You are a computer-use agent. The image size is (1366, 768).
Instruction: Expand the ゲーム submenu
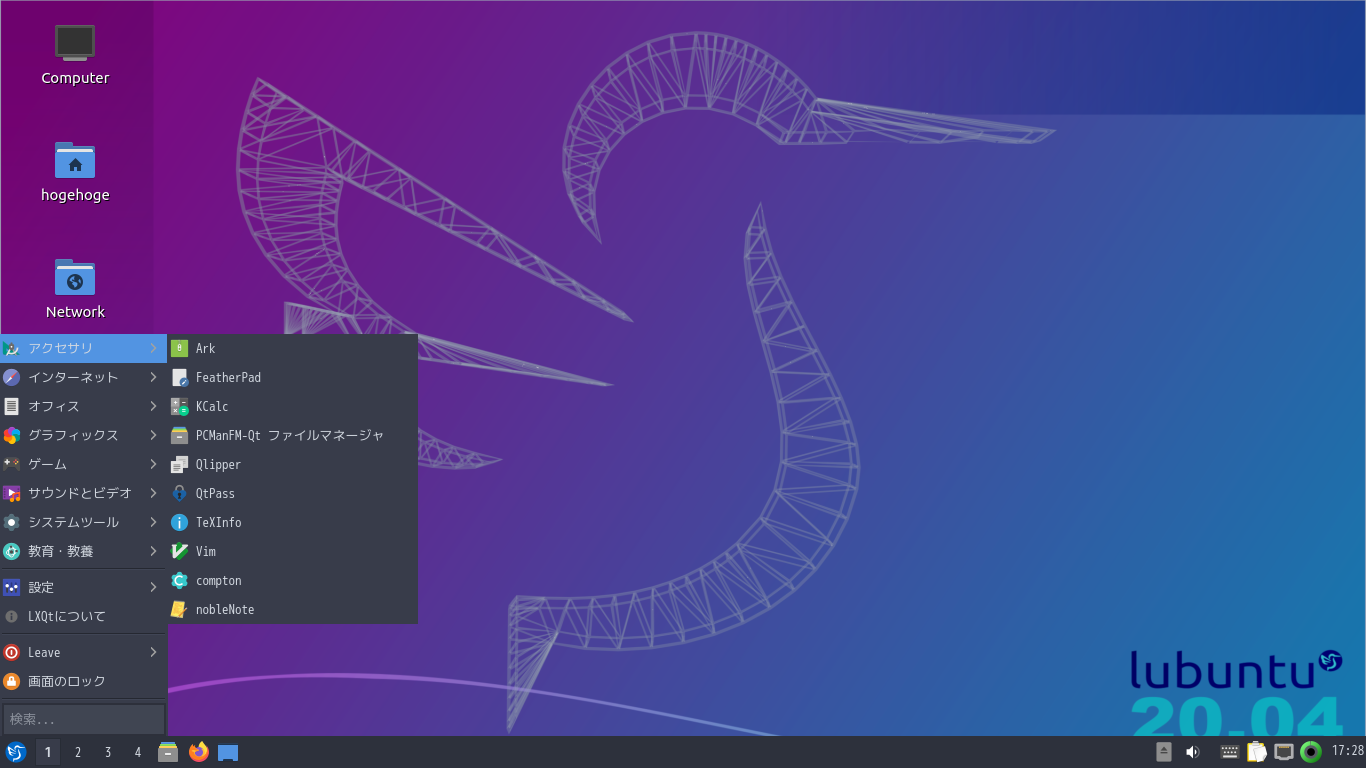coord(83,464)
